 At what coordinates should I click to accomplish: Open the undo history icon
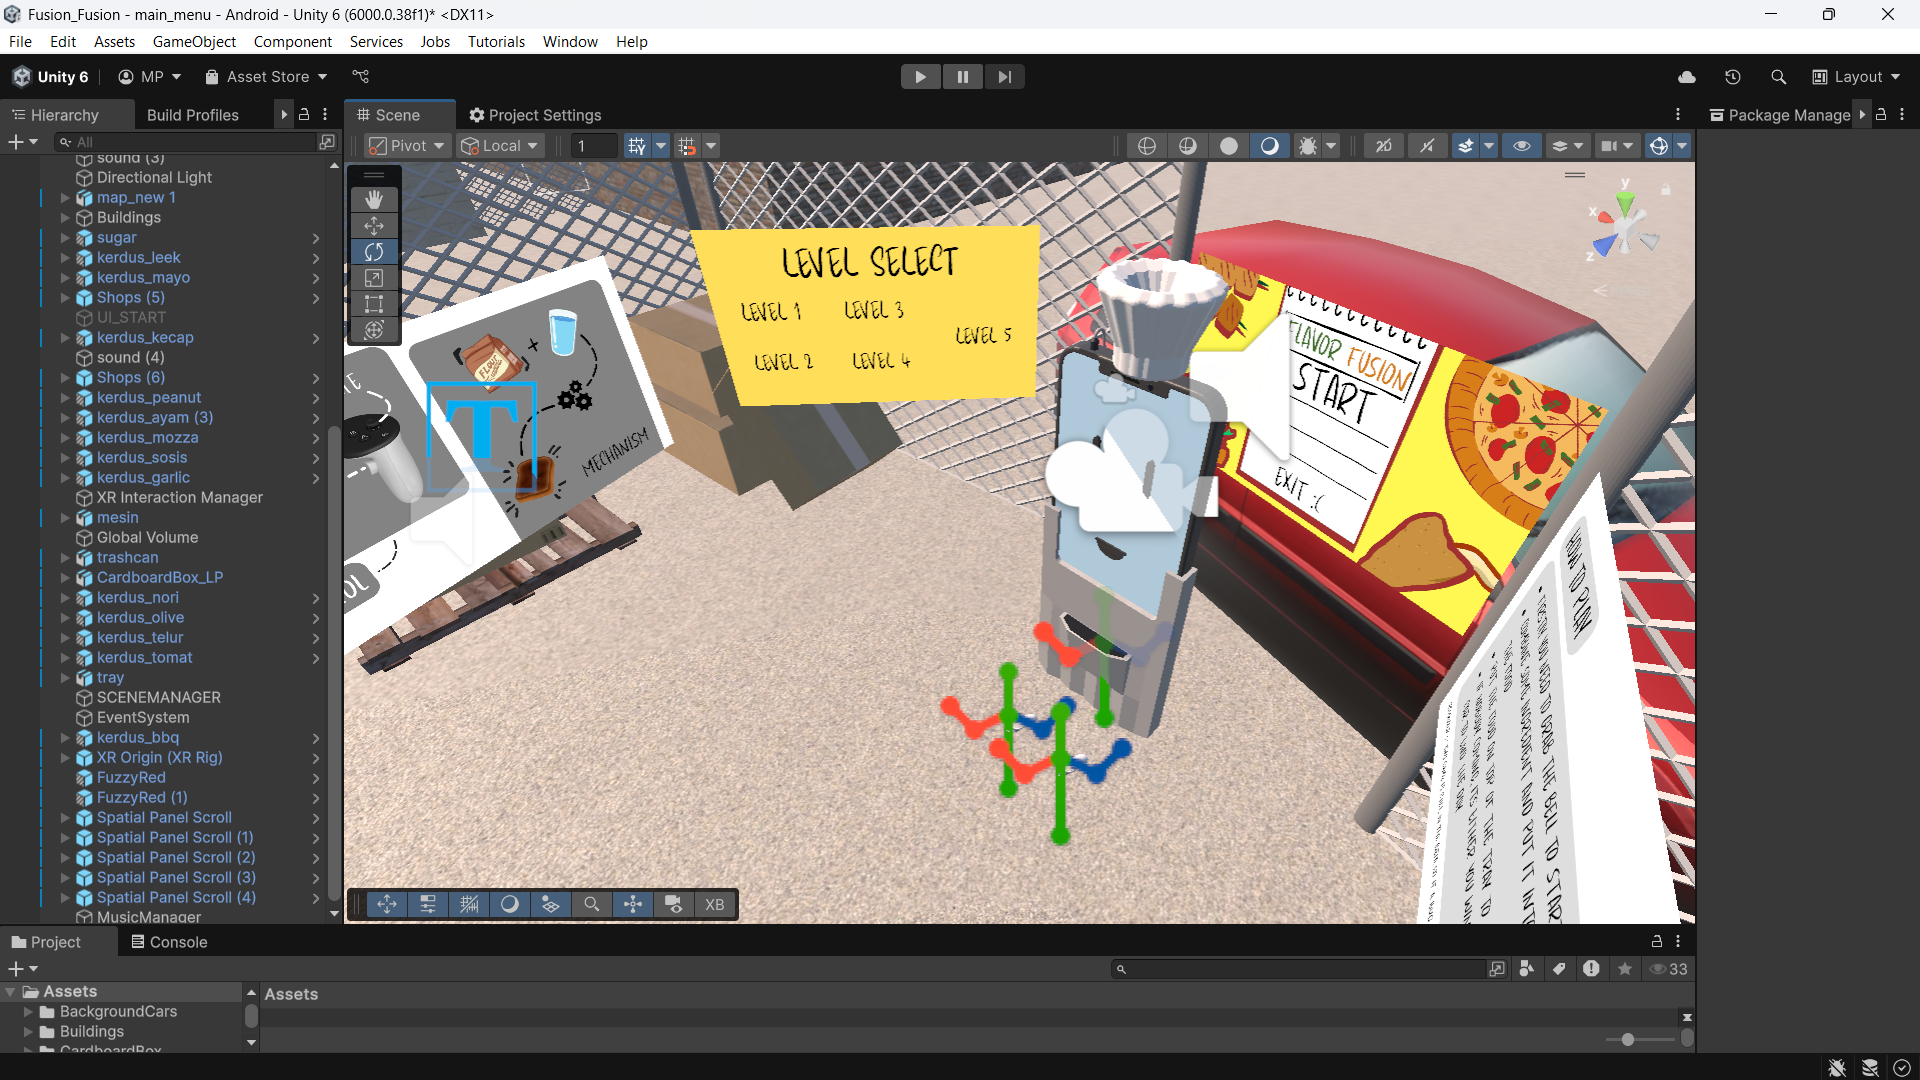tap(1733, 77)
